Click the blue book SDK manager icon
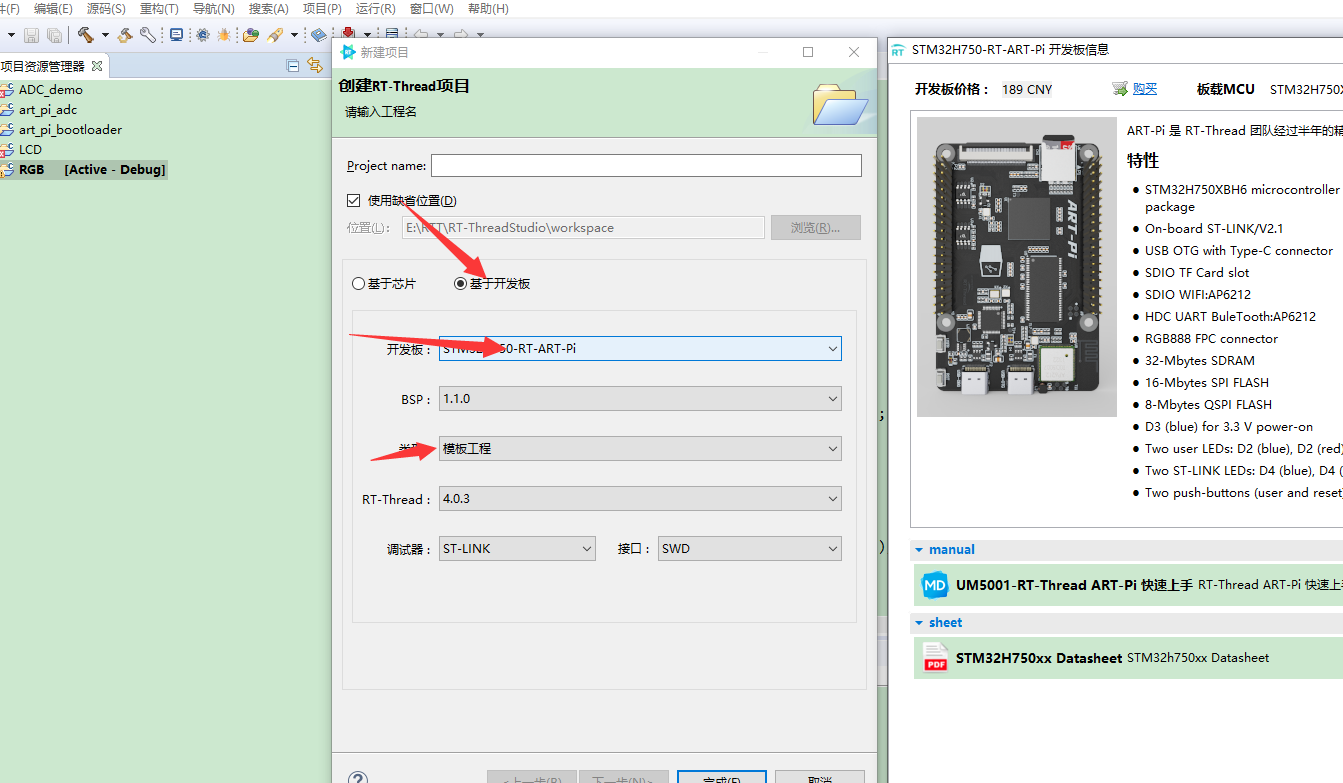Viewport: 1343px width, 783px height. (319, 35)
